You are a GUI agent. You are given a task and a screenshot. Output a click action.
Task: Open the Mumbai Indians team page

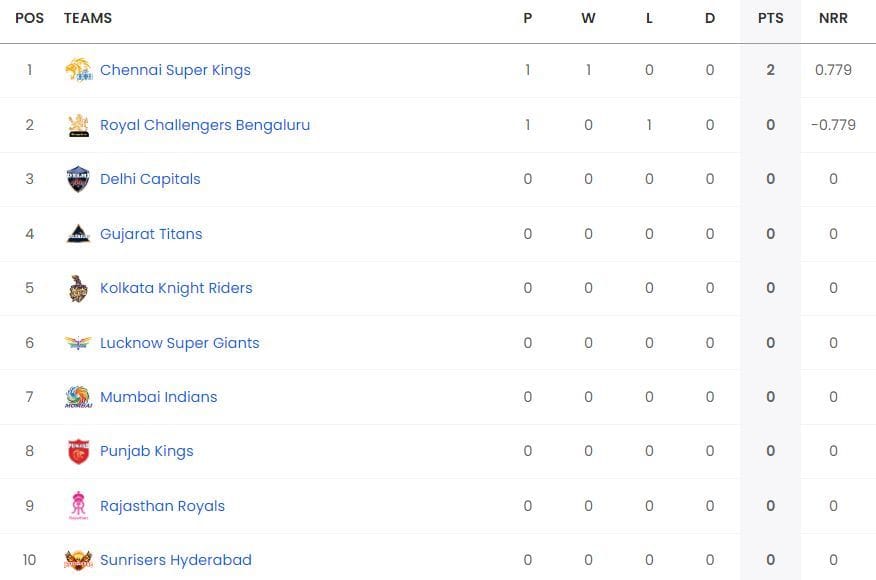tap(158, 396)
